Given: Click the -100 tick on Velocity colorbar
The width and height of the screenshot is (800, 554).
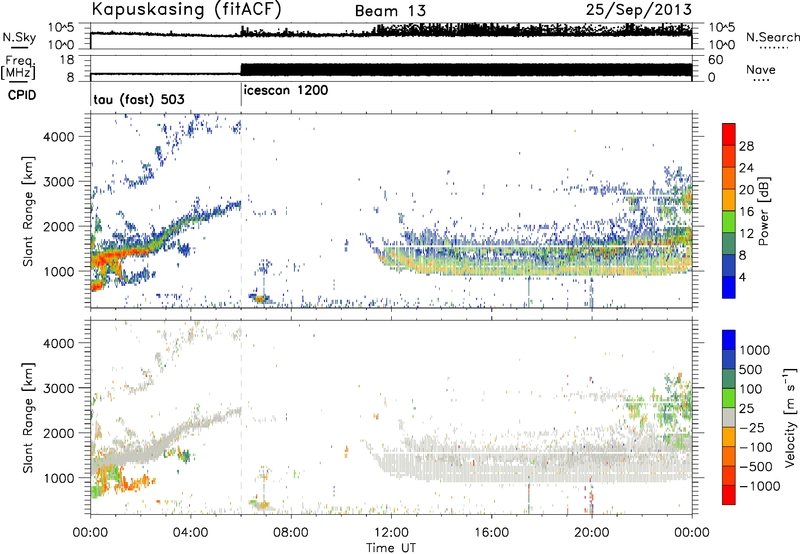Looking at the screenshot, I should [756, 447].
